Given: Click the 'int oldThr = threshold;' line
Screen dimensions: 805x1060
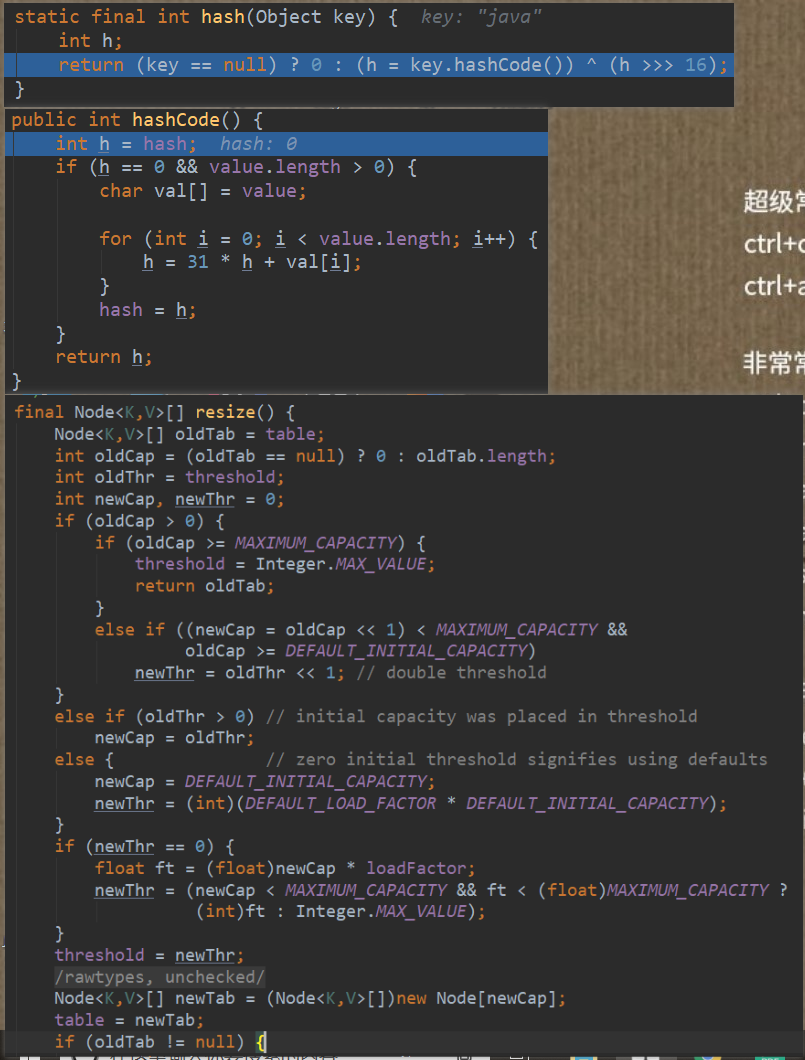Looking at the screenshot, I should (170, 477).
